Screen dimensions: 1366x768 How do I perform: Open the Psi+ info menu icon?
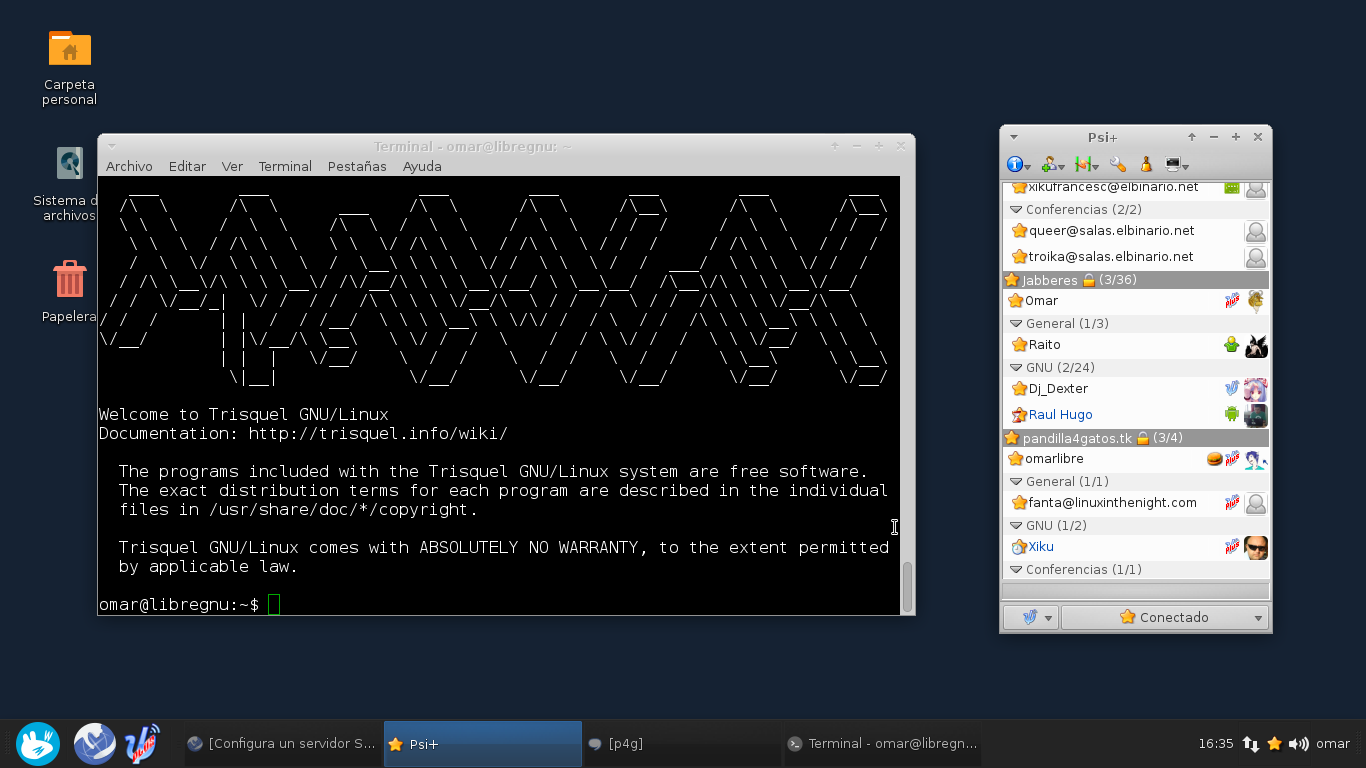[x=1019, y=165]
